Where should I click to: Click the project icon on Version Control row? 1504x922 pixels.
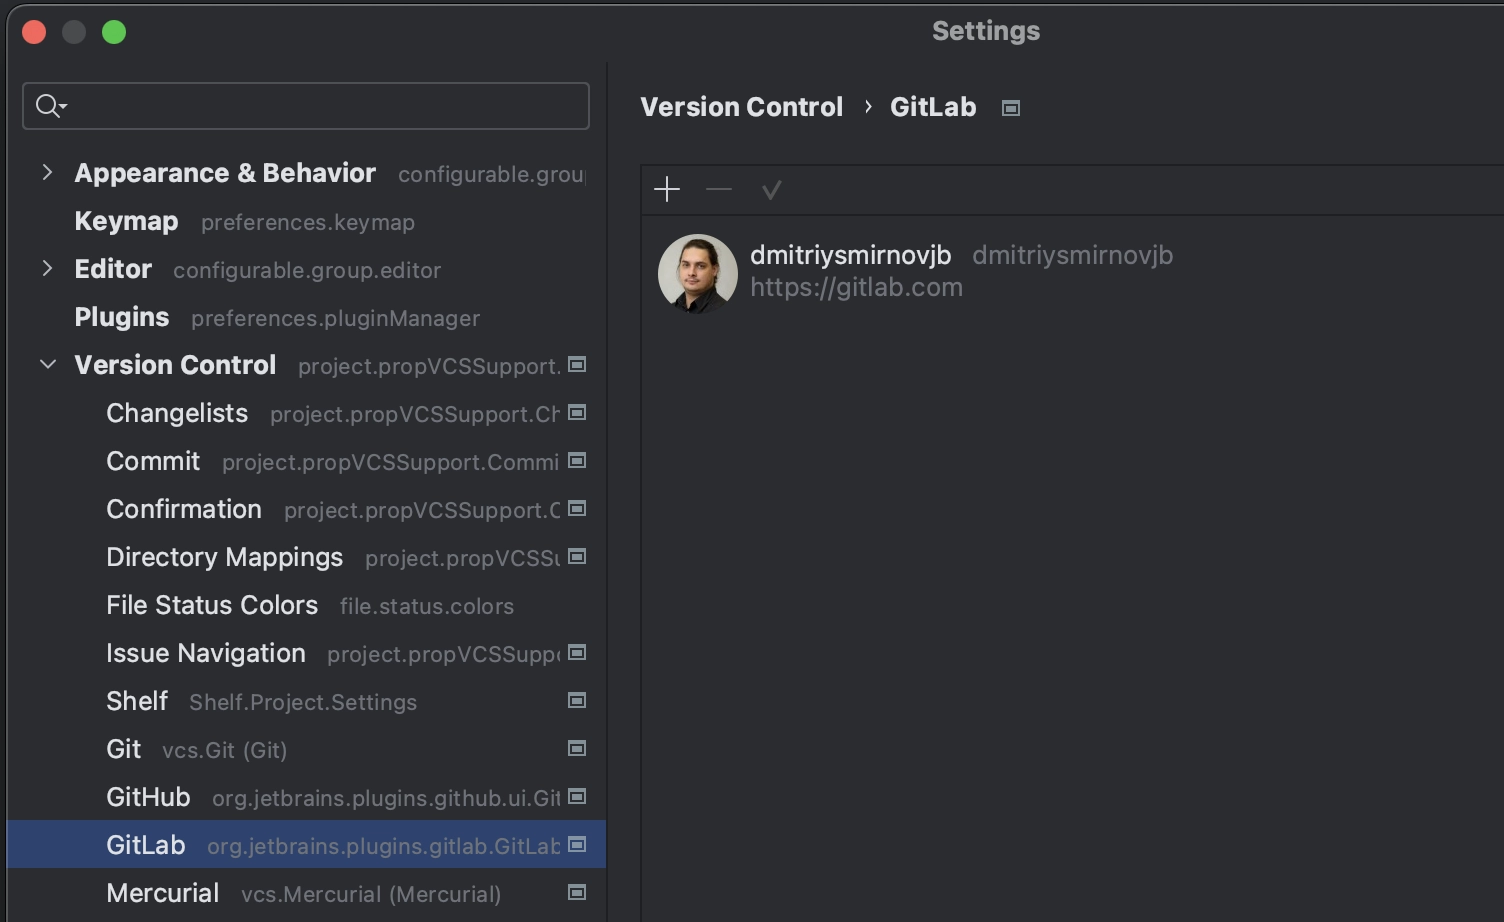577,364
